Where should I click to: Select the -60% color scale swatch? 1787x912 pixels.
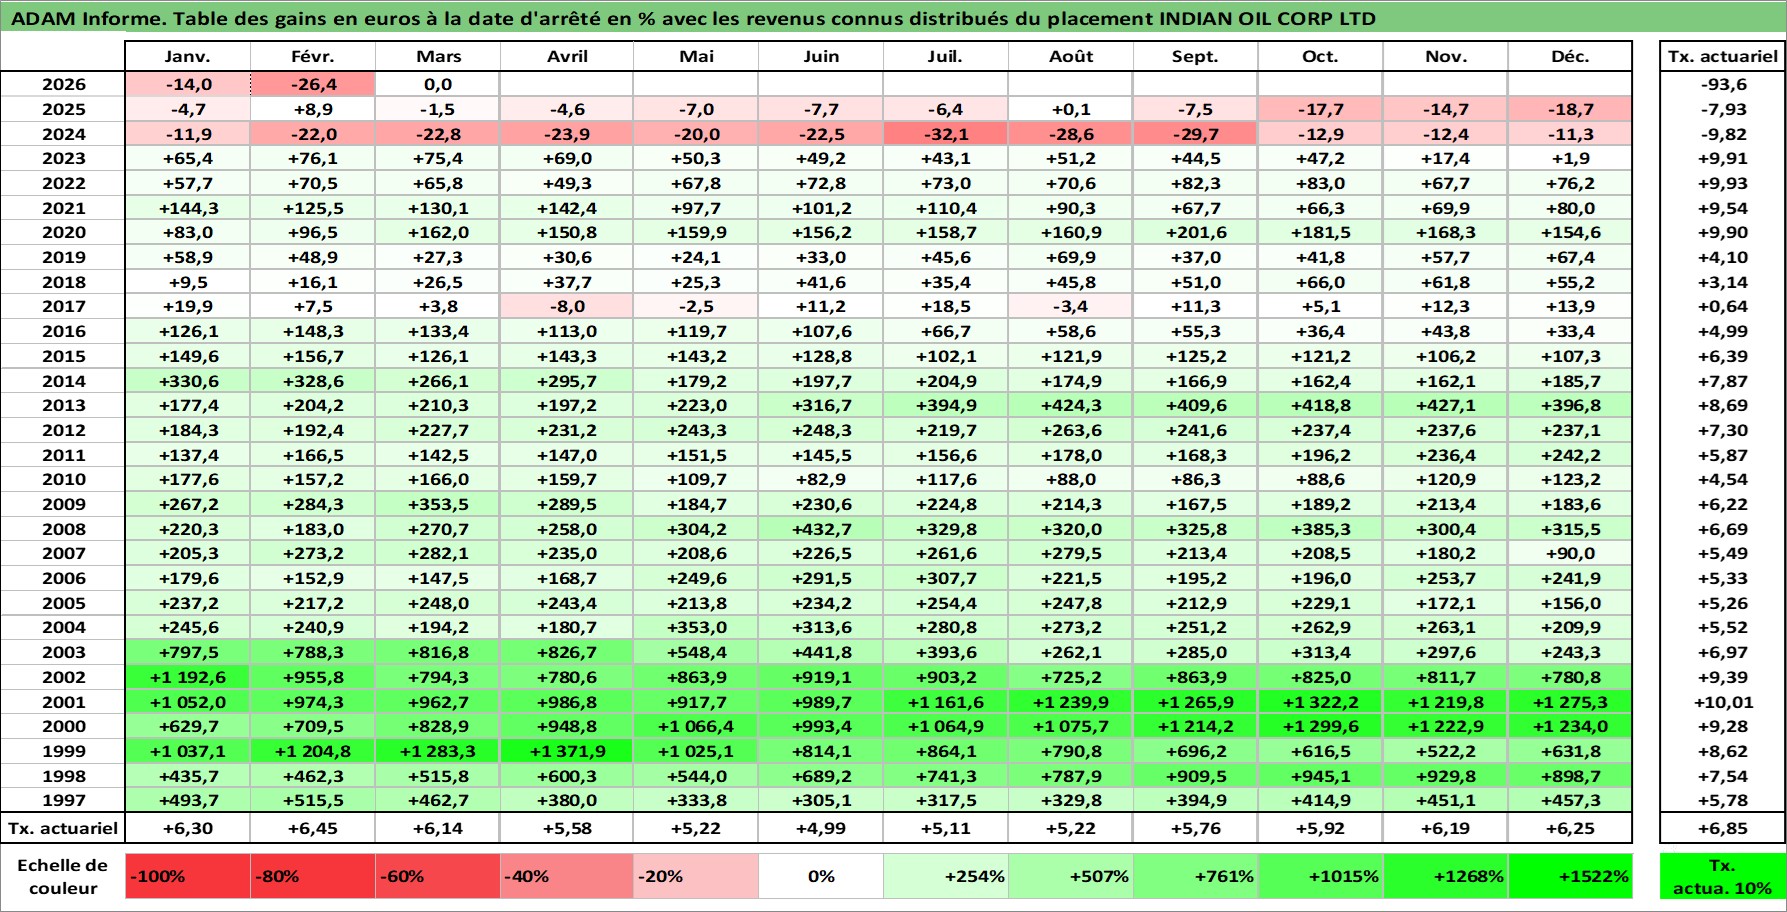click(x=437, y=876)
